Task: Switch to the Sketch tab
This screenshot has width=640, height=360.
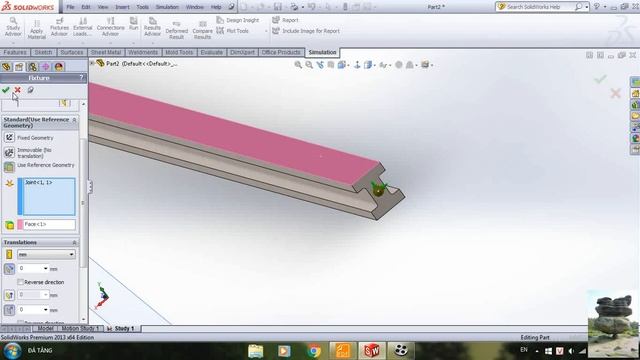Action: pyautogui.click(x=43, y=52)
